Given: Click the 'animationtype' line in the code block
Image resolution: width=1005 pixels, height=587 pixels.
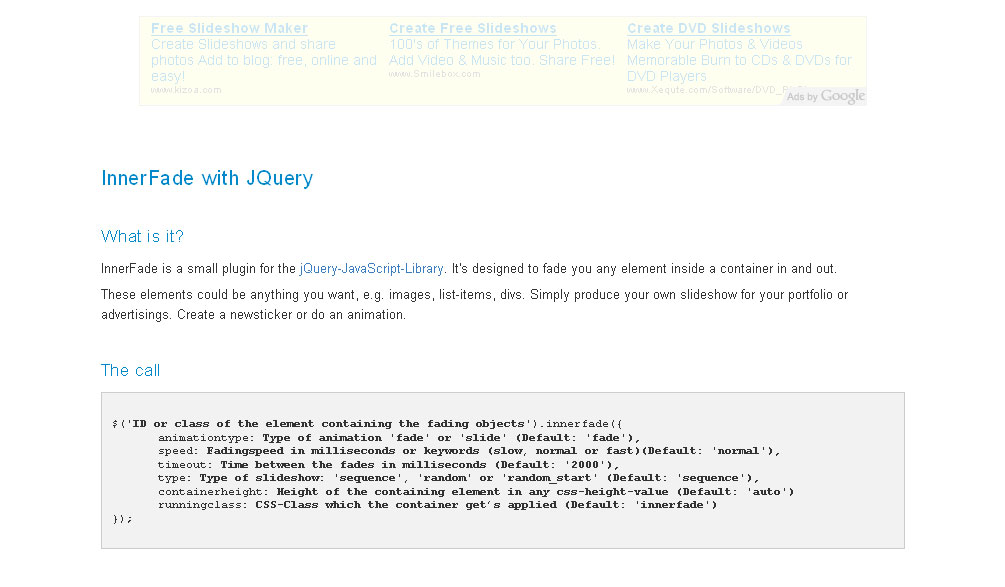Looking at the screenshot, I should [398, 437].
